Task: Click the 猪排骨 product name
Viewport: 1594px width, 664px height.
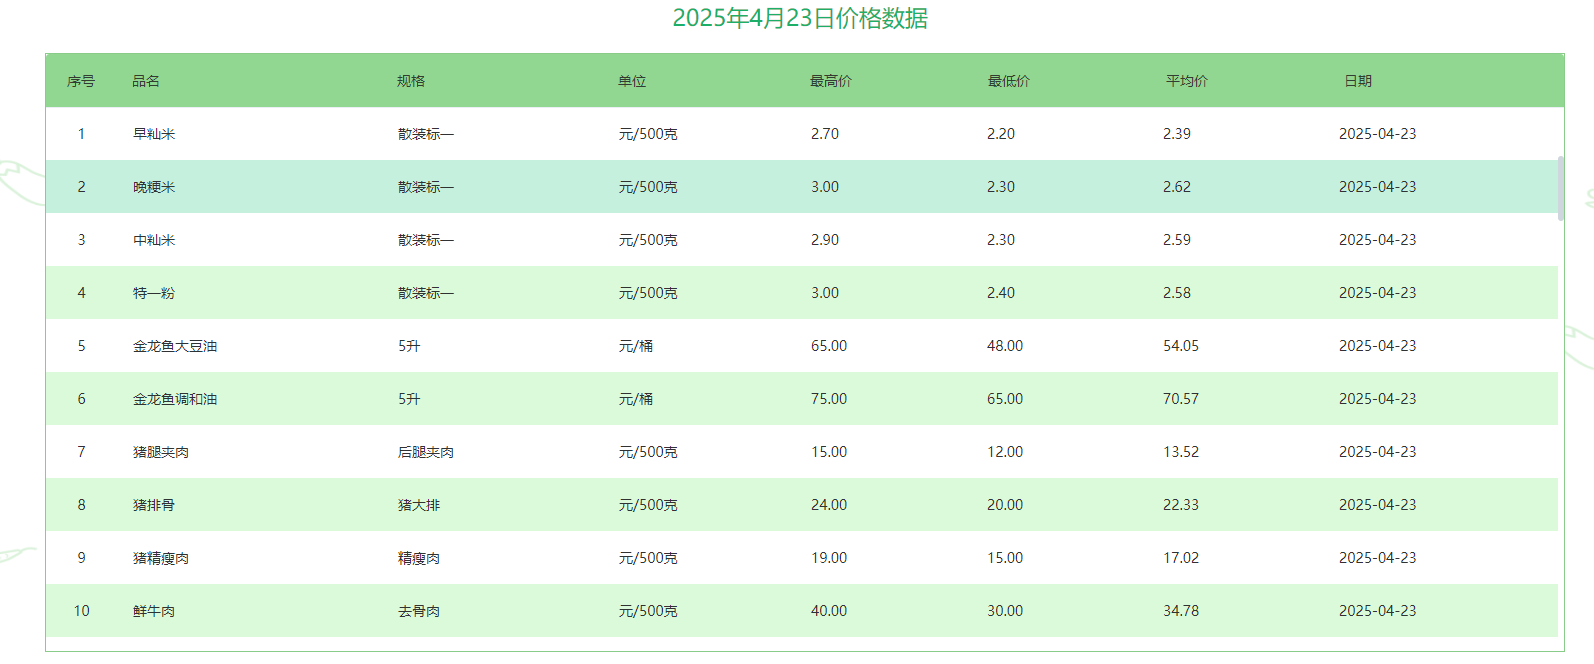Action: pyautogui.click(x=154, y=505)
